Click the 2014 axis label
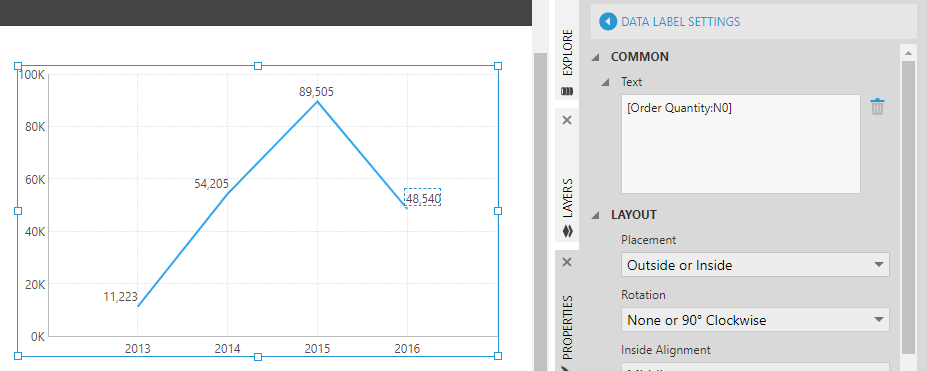 pyautogui.click(x=227, y=349)
